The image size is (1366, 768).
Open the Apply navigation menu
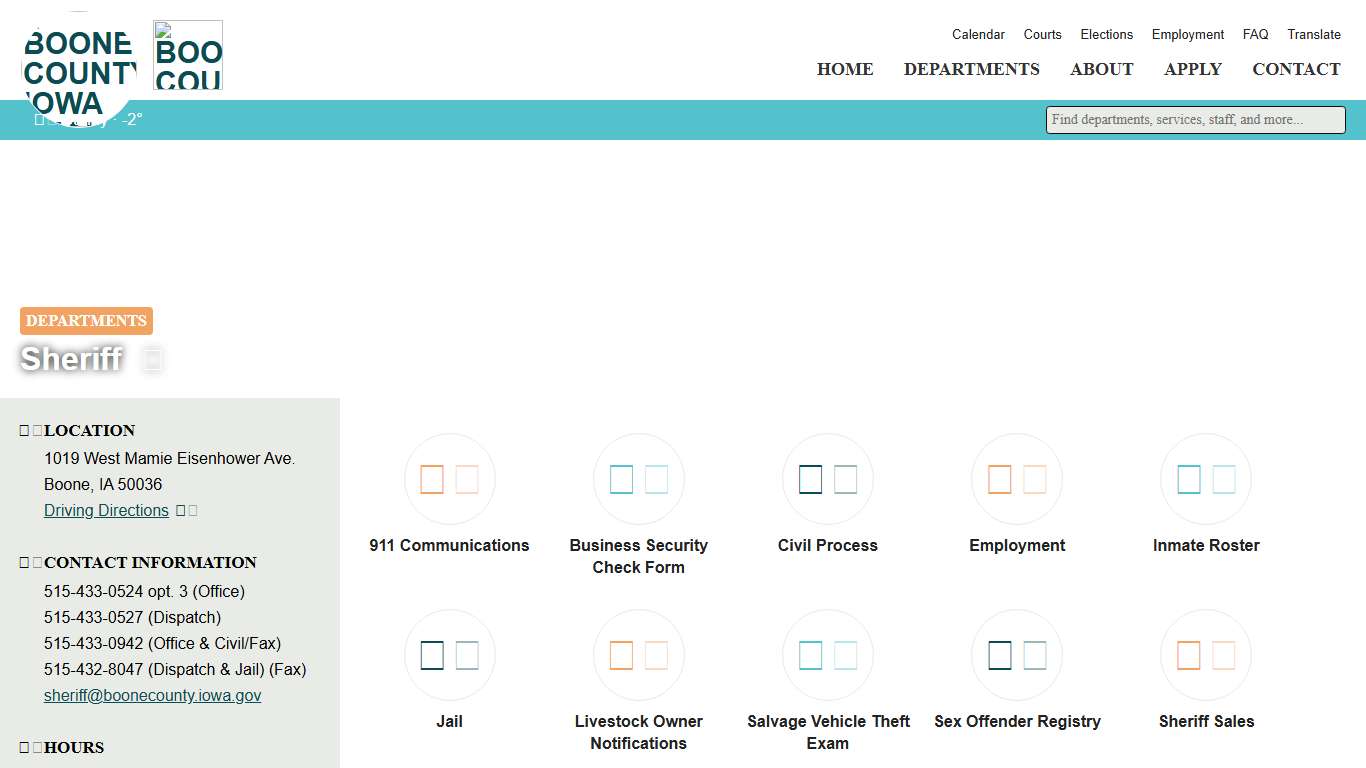pos(1192,69)
